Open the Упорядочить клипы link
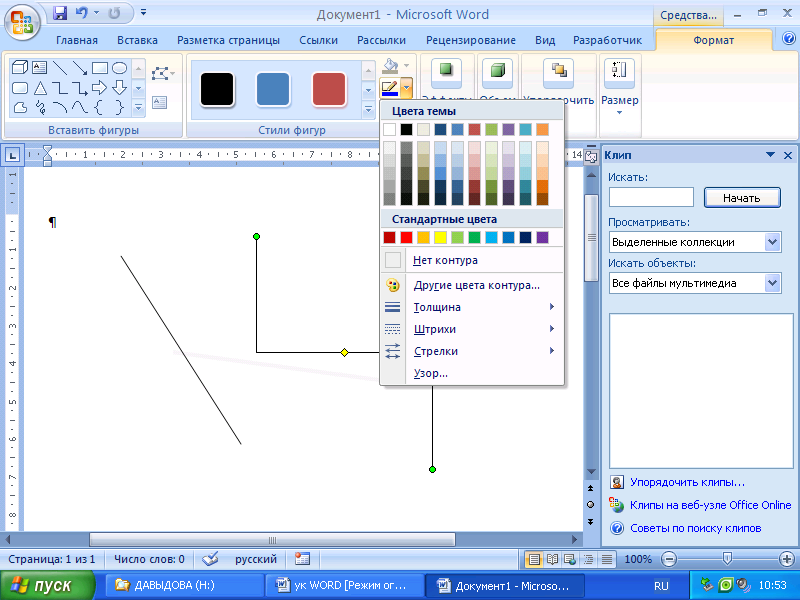Screen dimensions: 800x600 point(687,482)
